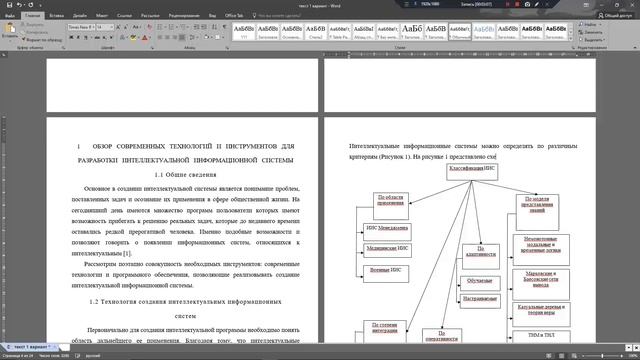The image size is (640, 360).
Task: Open the change case dropdown
Action: point(136,27)
